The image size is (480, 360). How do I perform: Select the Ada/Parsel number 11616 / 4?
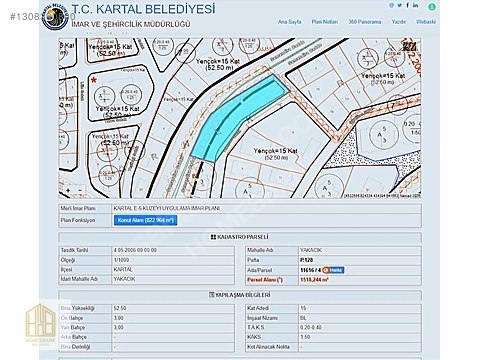310,270
